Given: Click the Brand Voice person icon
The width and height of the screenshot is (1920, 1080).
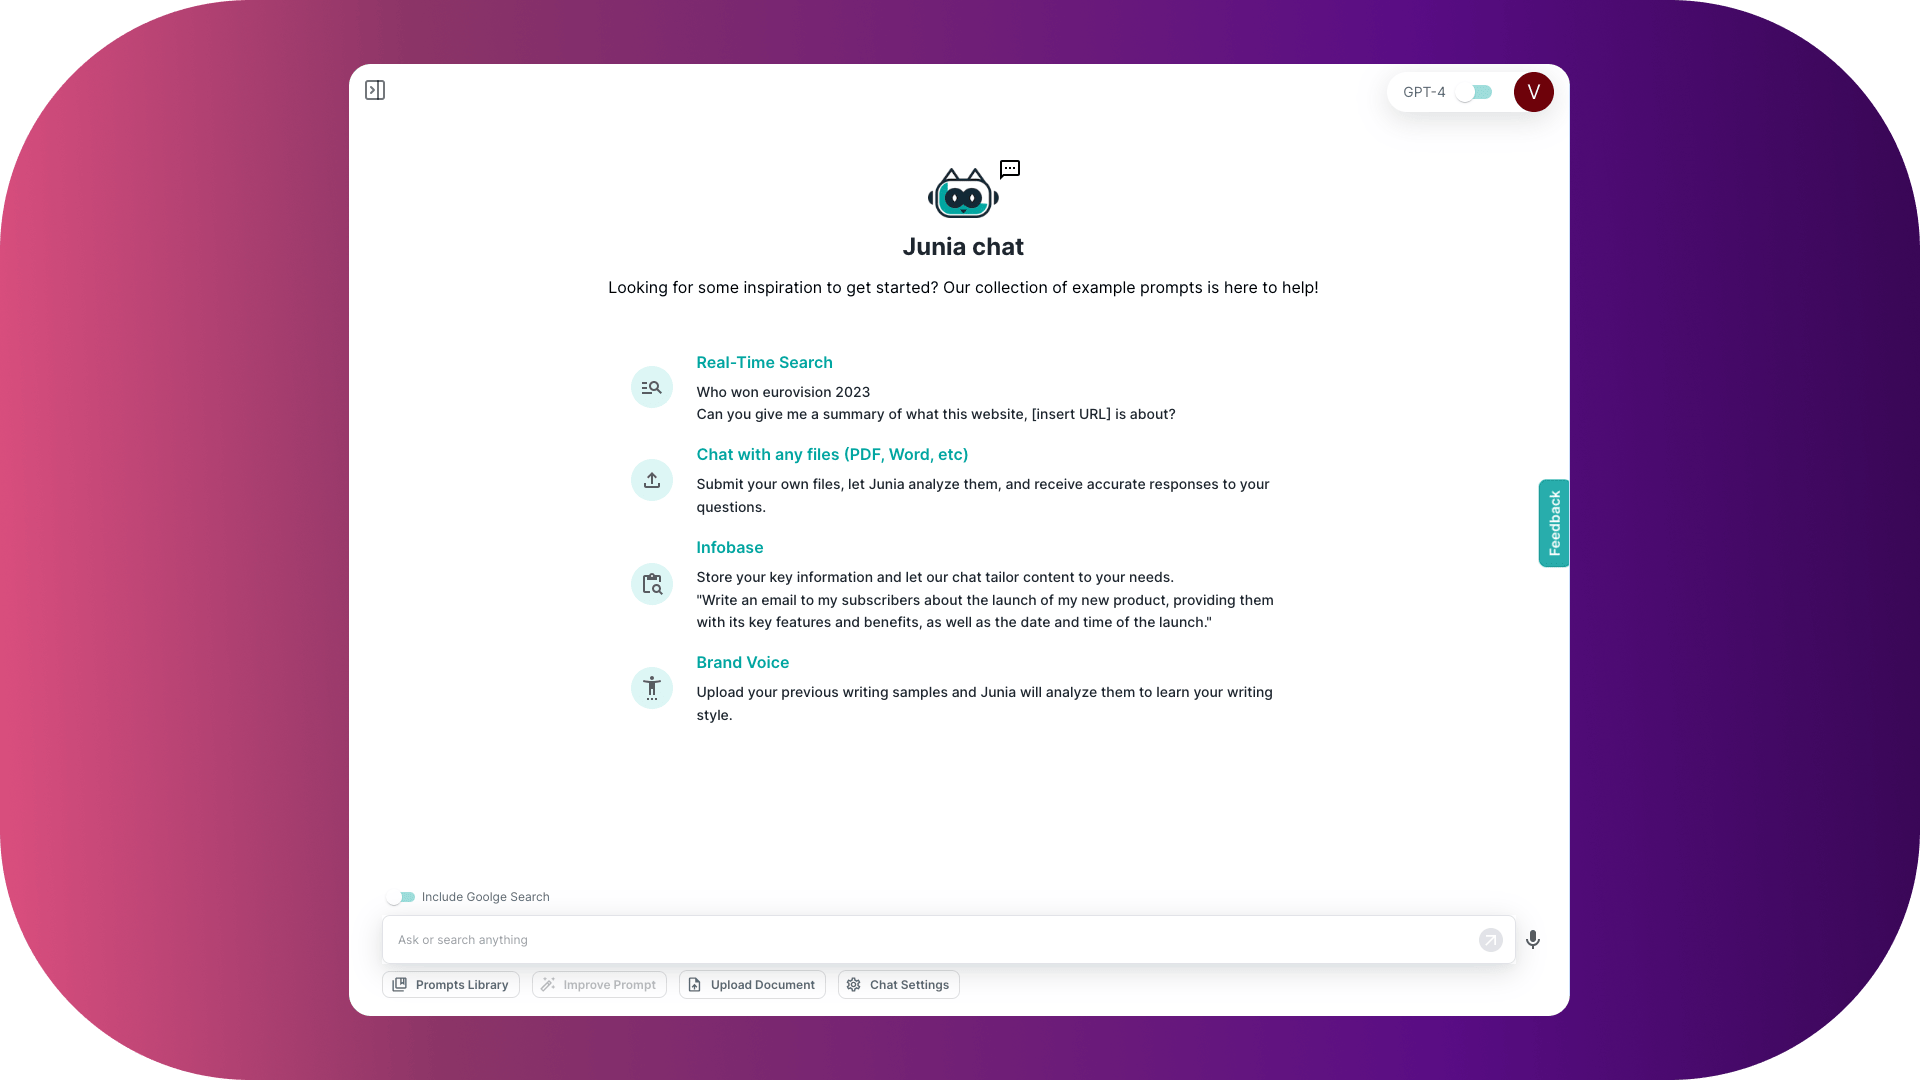Looking at the screenshot, I should coord(652,688).
